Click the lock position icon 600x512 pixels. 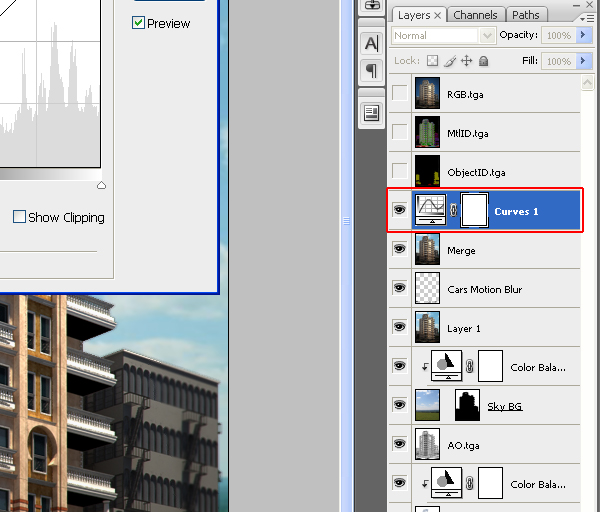click(x=466, y=61)
